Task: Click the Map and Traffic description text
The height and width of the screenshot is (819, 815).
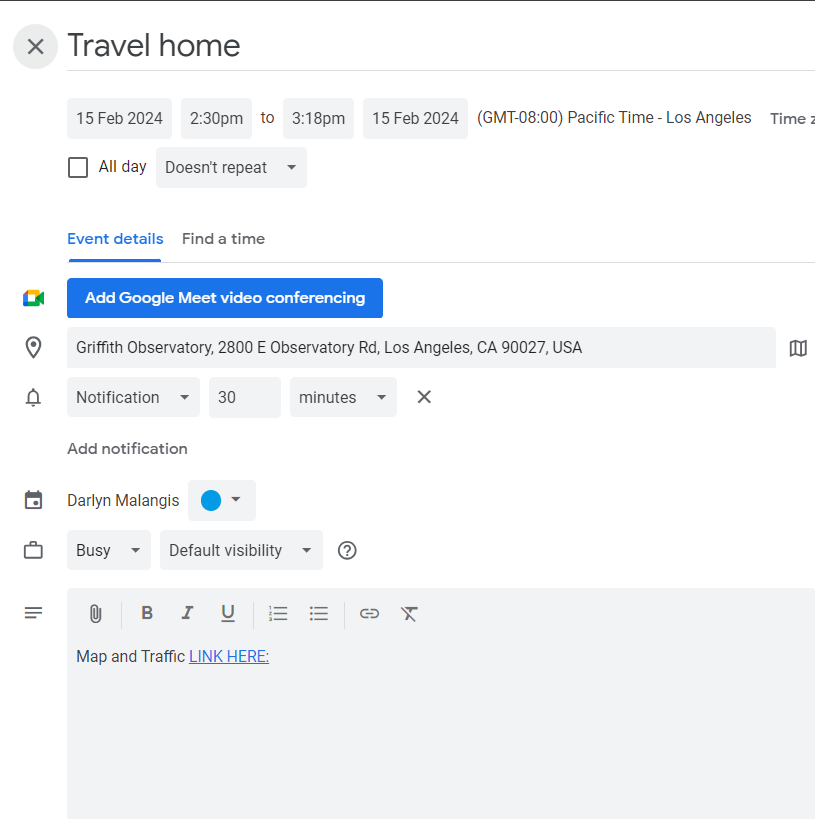Action: pos(131,657)
